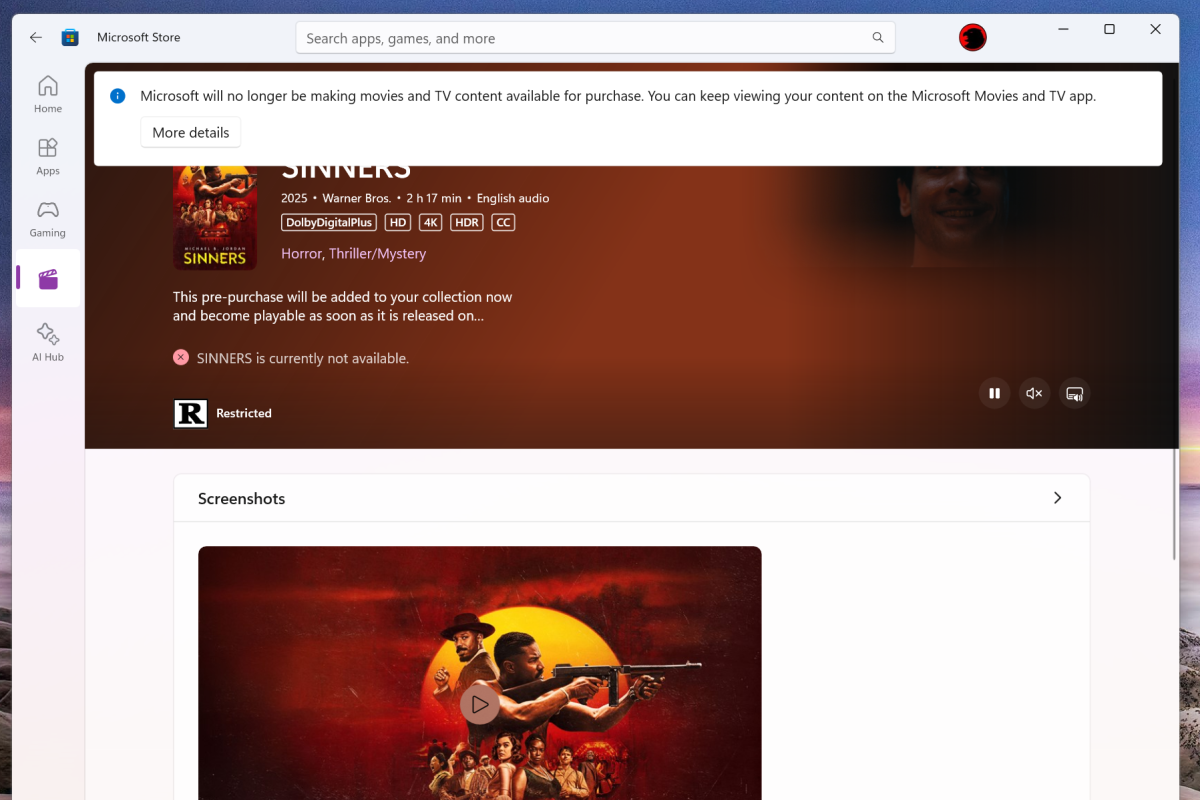Open the AI Hub section
1200x800 pixels.
pos(48,342)
